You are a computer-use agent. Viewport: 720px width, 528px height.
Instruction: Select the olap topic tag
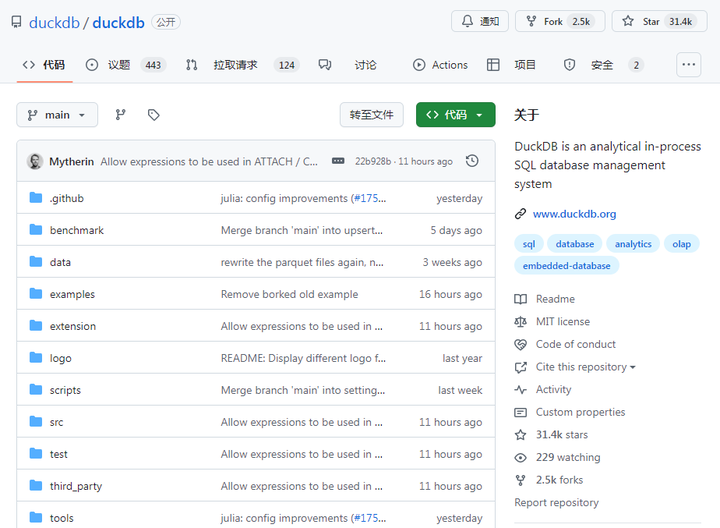[x=681, y=244]
